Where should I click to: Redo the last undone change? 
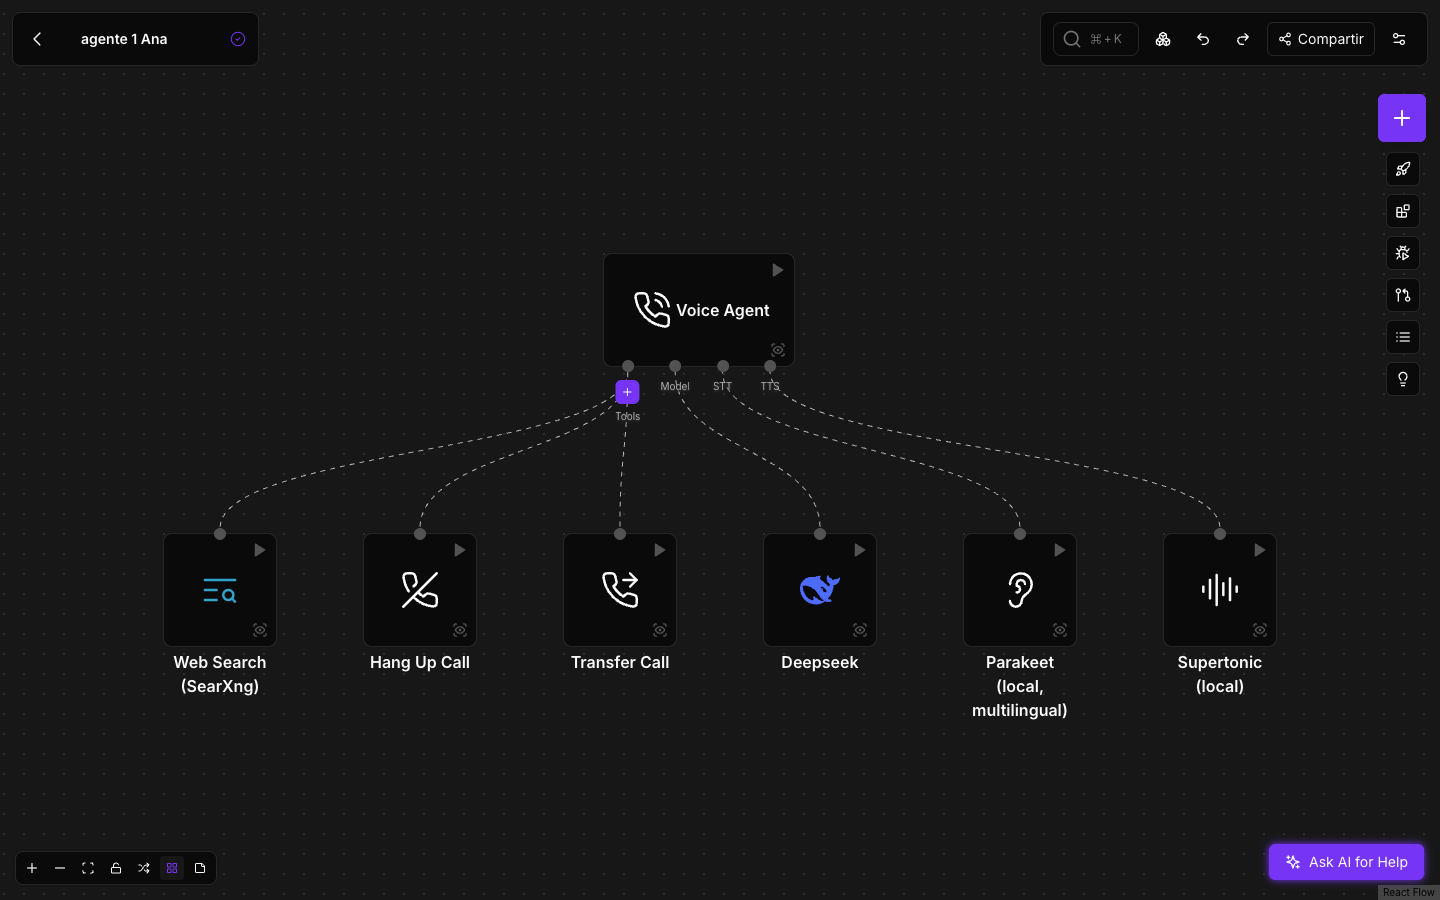pyautogui.click(x=1243, y=39)
